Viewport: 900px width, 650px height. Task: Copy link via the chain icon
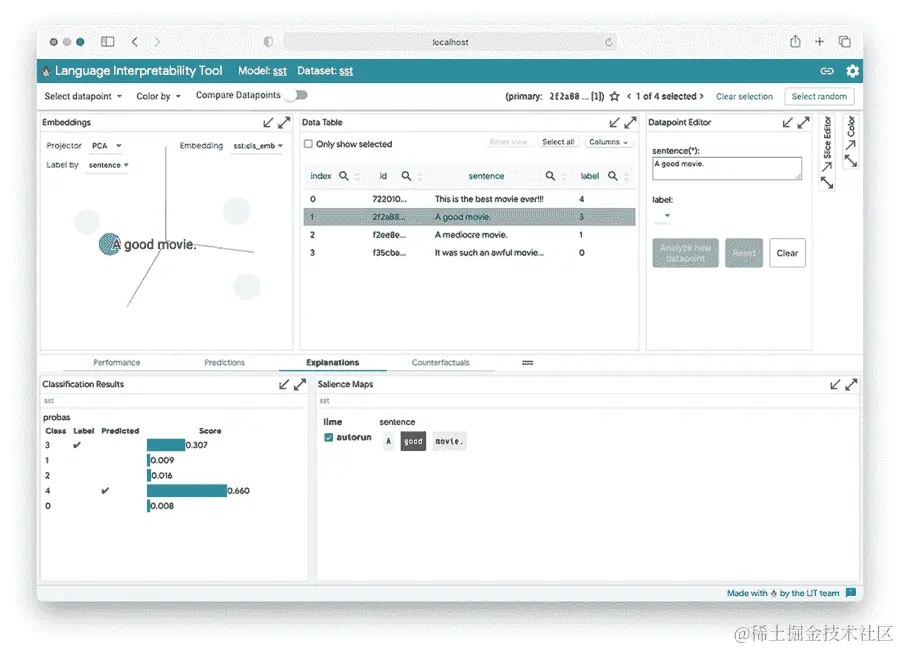click(x=827, y=71)
